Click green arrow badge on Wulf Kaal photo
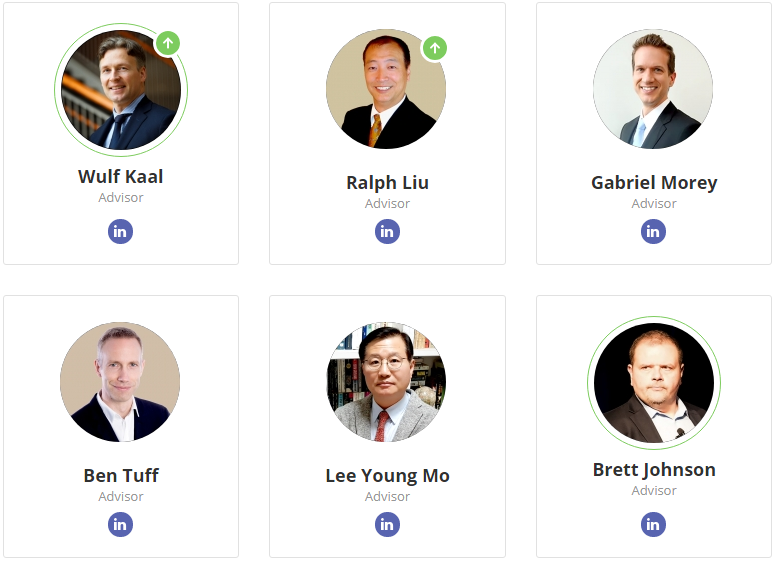Viewport: 776px width, 561px height. [x=168, y=43]
